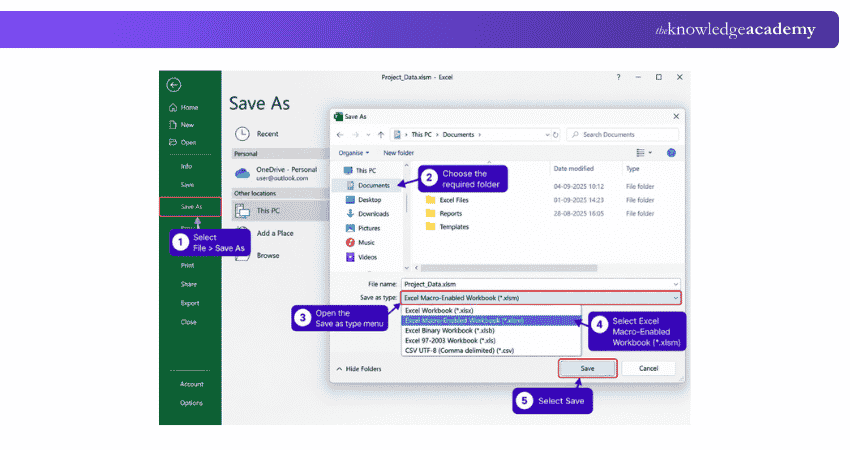Choose Excel 97-2003 Workbook (*.xls) option
Screen dimensions: 850x450
point(491,340)
